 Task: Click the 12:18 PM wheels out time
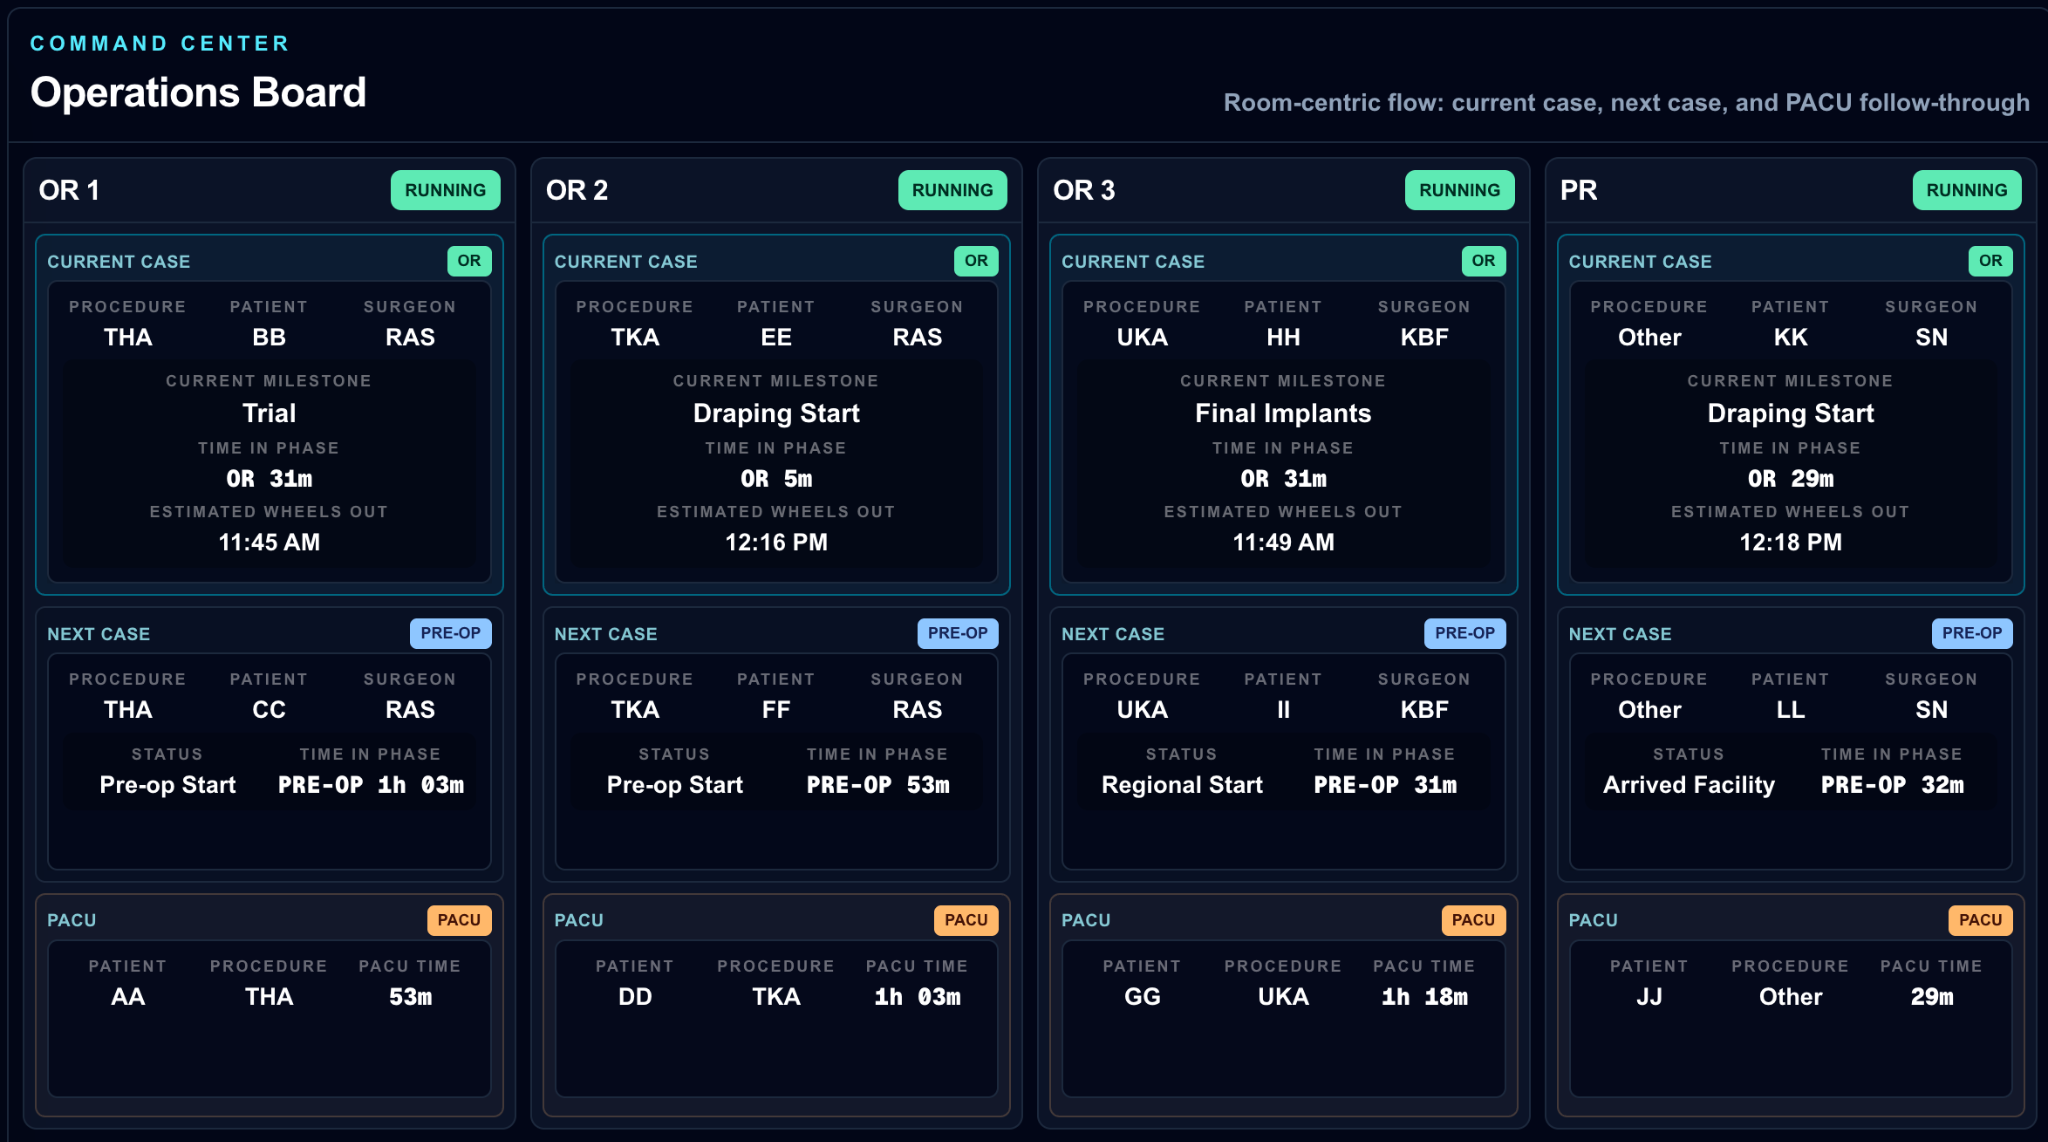pos(1790,542)
